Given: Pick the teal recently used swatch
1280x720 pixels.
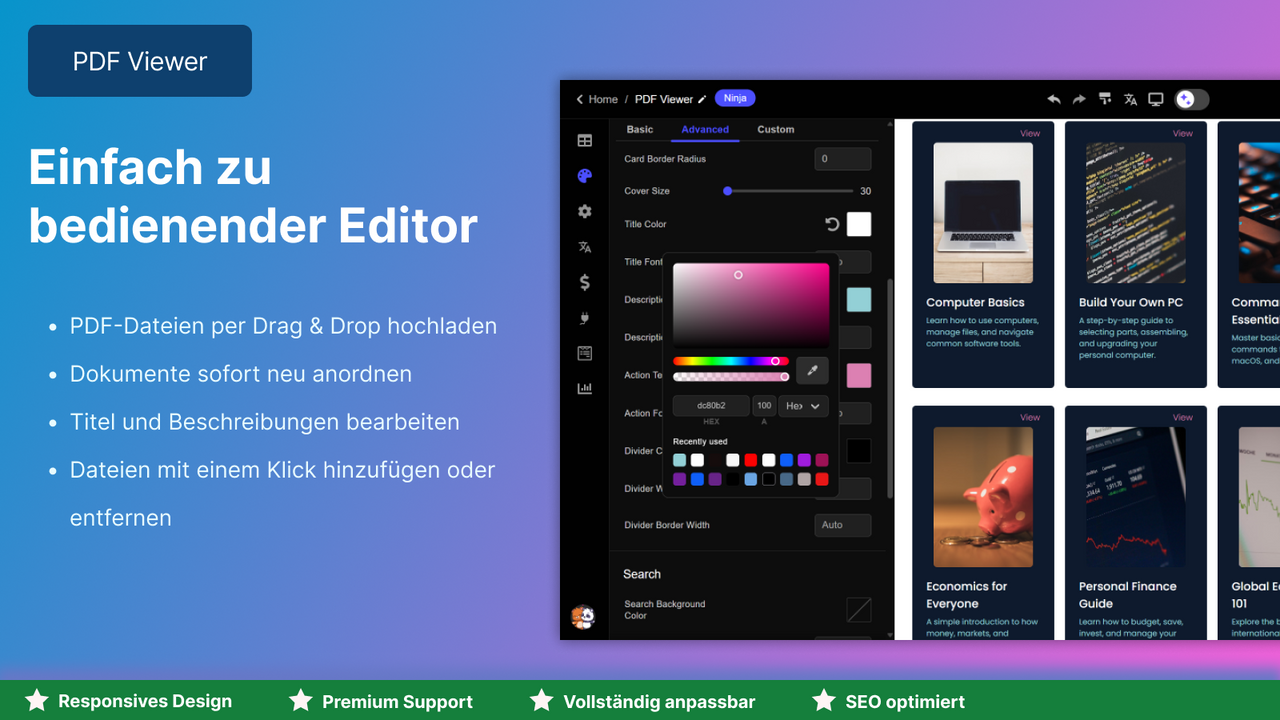Looking at the screenshot, I should 680,460.
